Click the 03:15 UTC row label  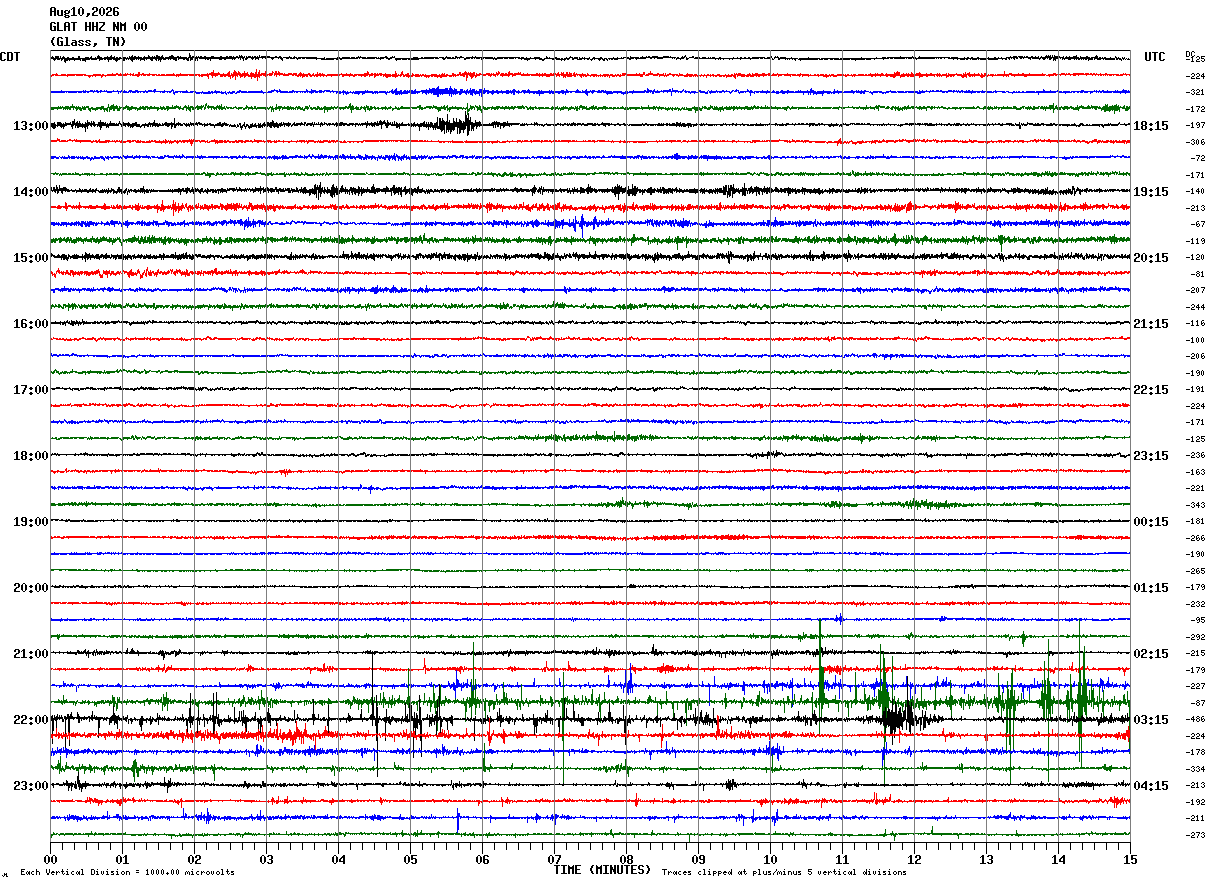(1151, 720)
